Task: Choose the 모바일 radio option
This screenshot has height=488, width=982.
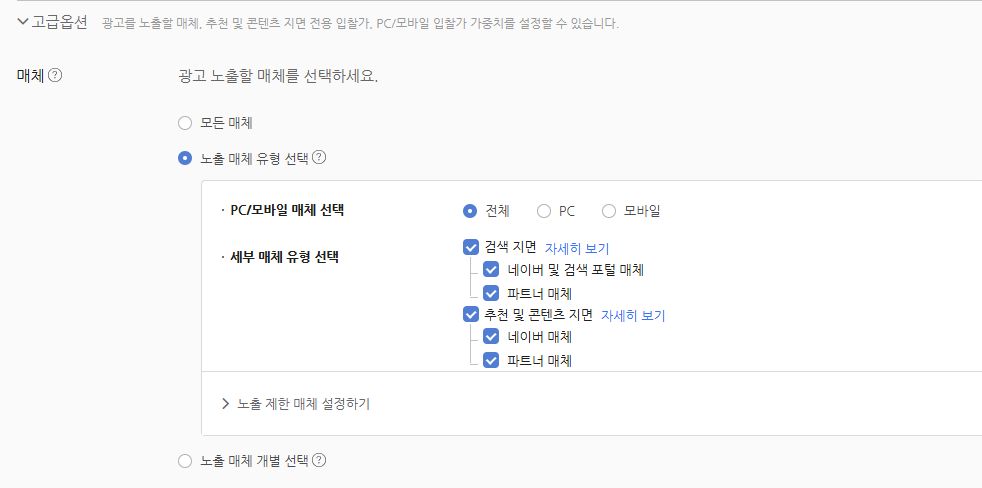Action: (x=609, y=211)
